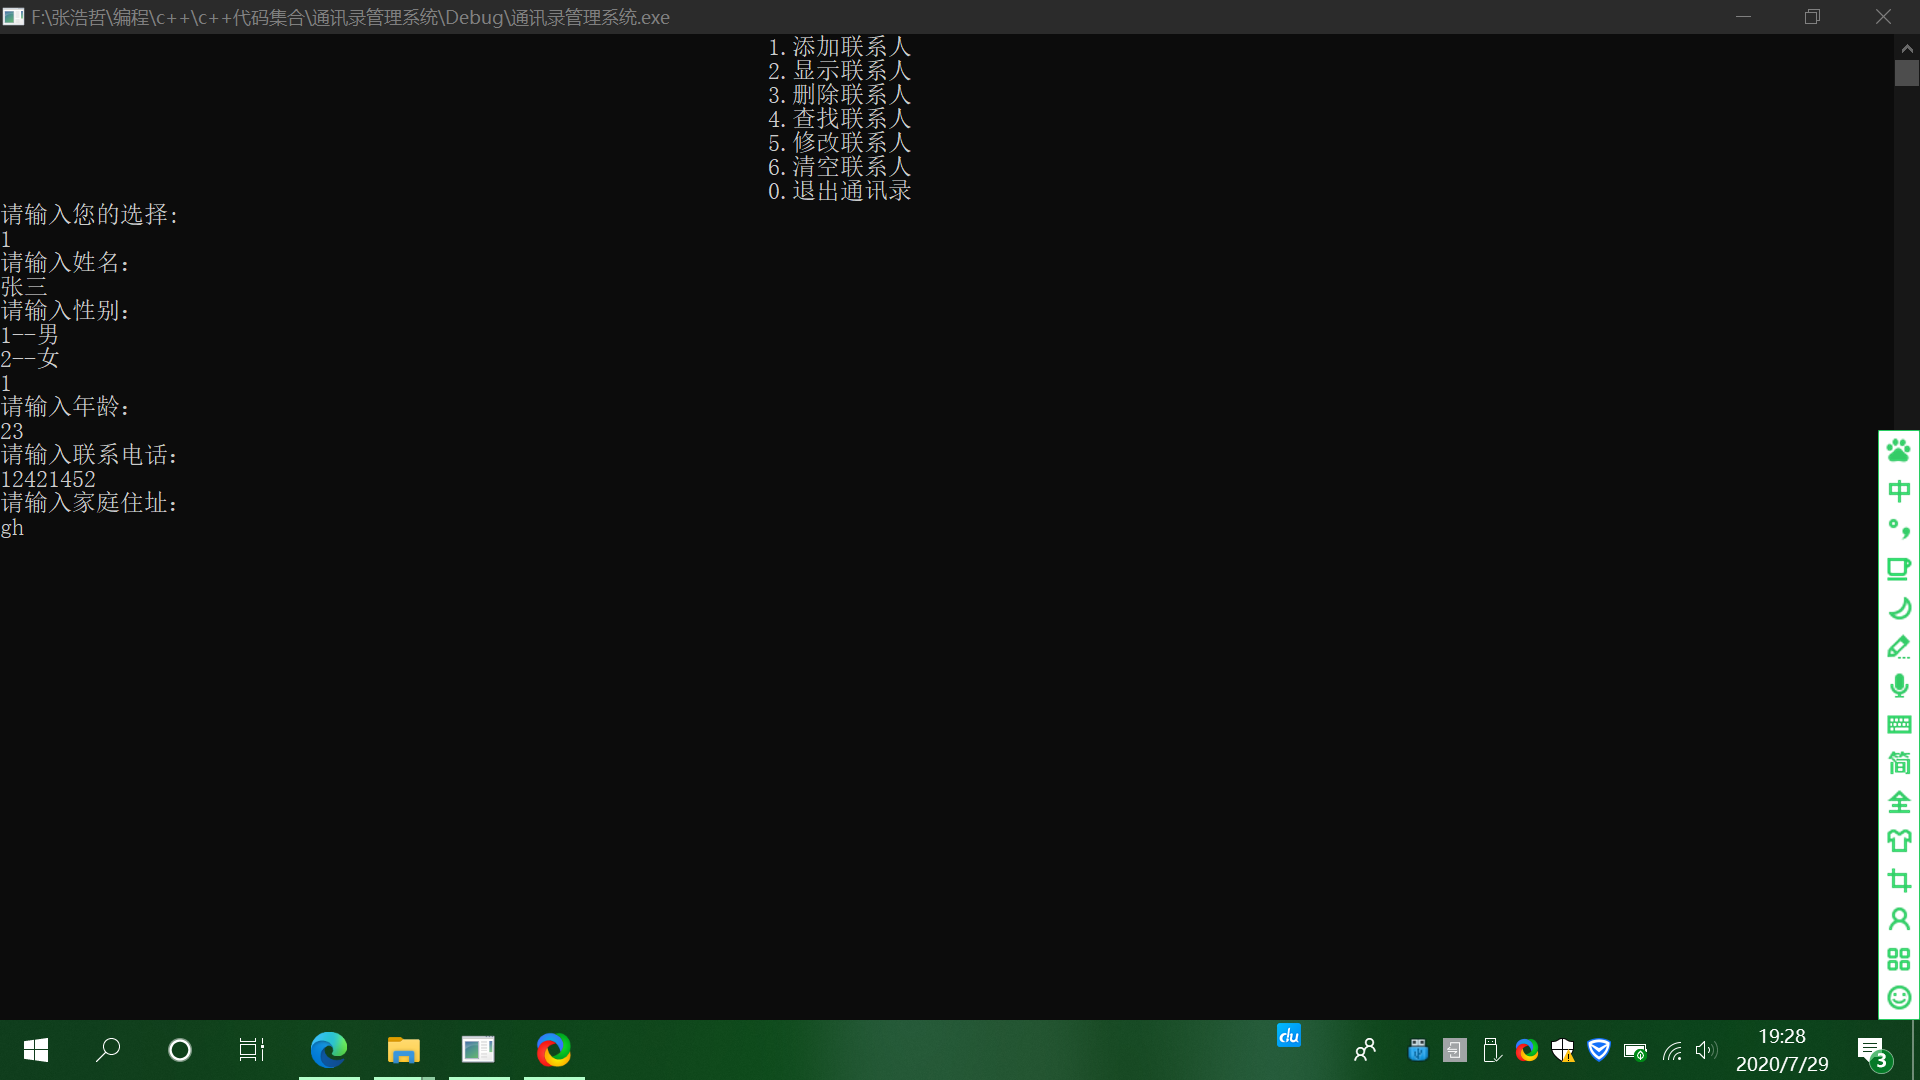1920x1080 pixels.
Task: Open notification action center
Action: pos(1872,1050)
